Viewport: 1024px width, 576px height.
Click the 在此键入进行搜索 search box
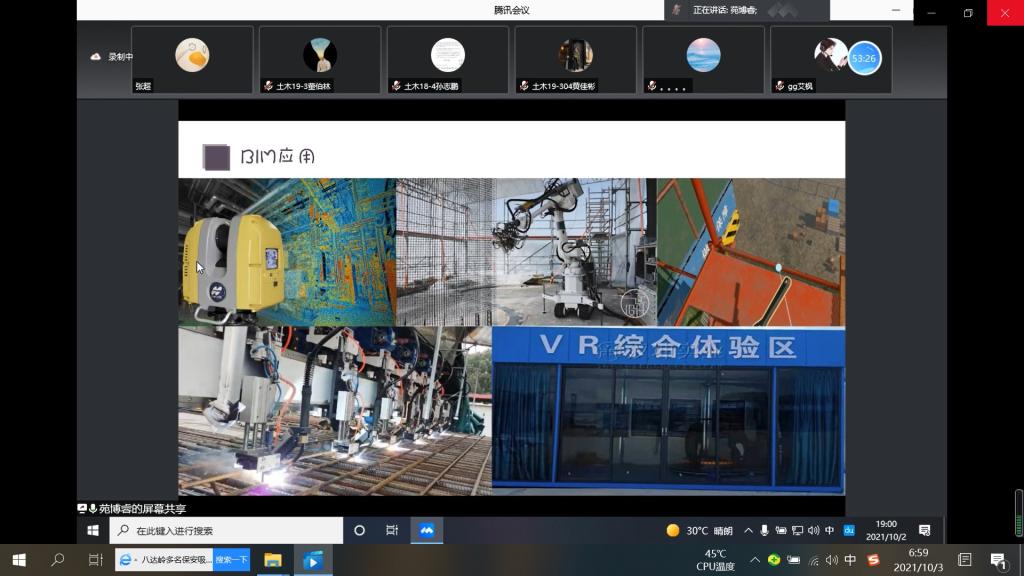230,531
